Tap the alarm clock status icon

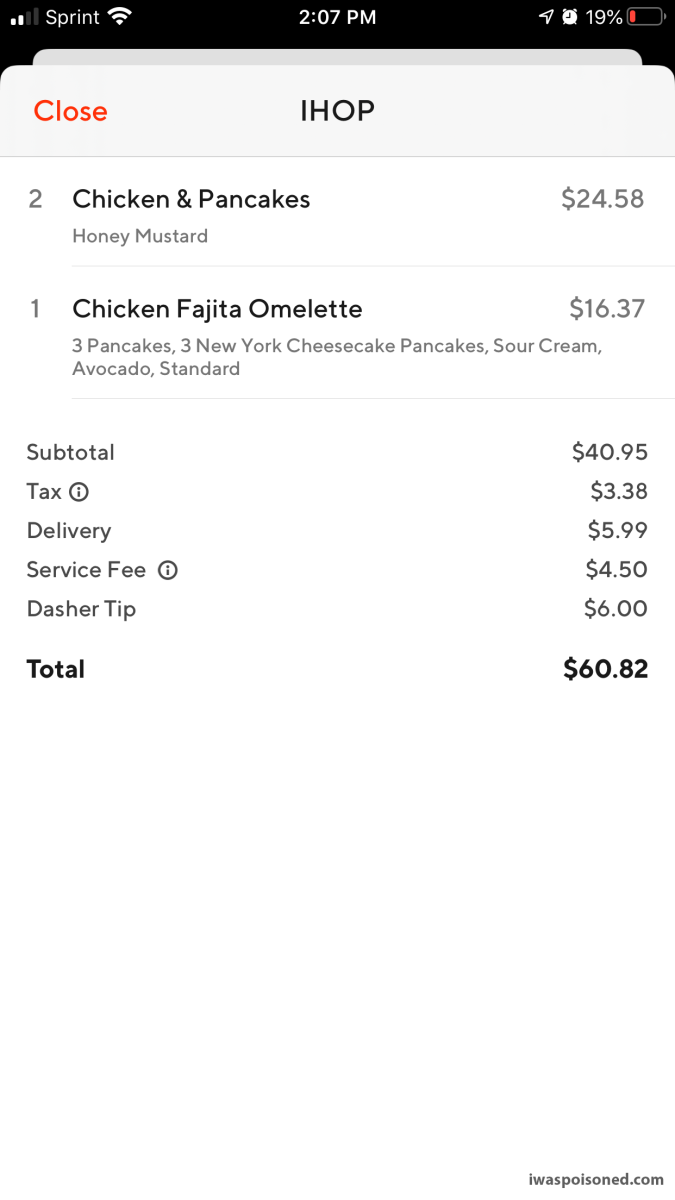570,17
